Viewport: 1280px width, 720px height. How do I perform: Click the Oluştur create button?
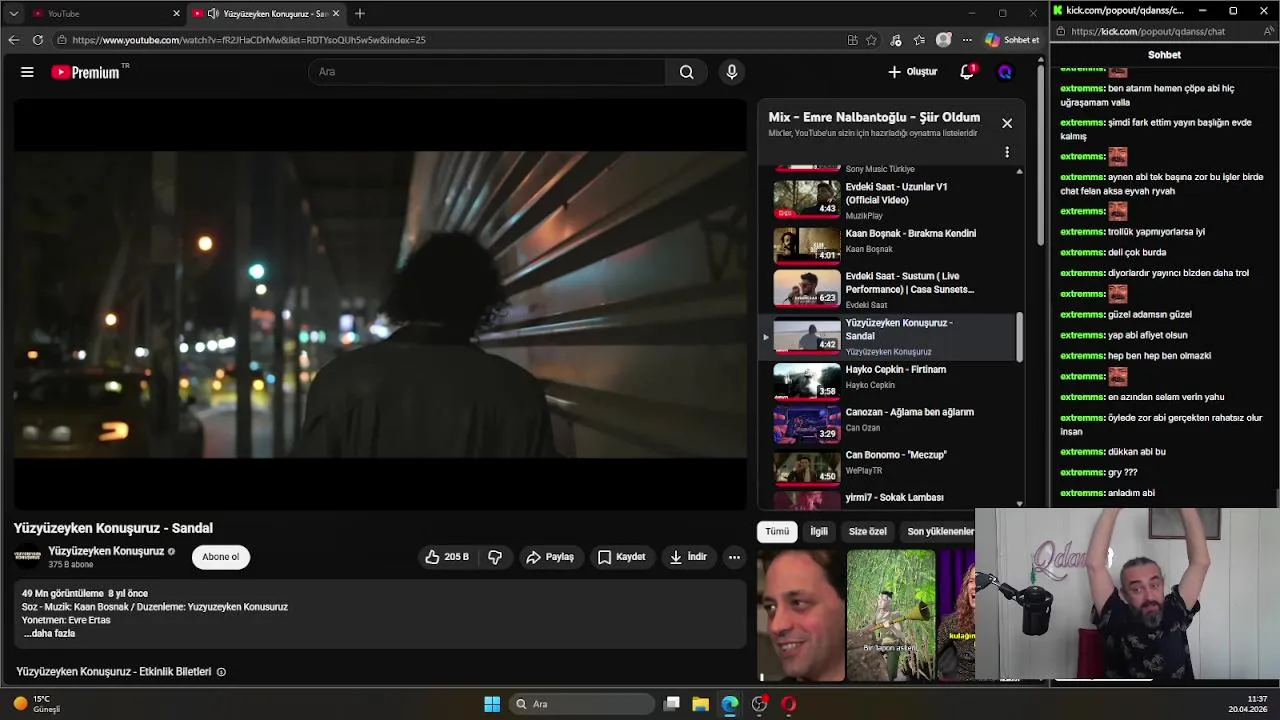point(912,72)
